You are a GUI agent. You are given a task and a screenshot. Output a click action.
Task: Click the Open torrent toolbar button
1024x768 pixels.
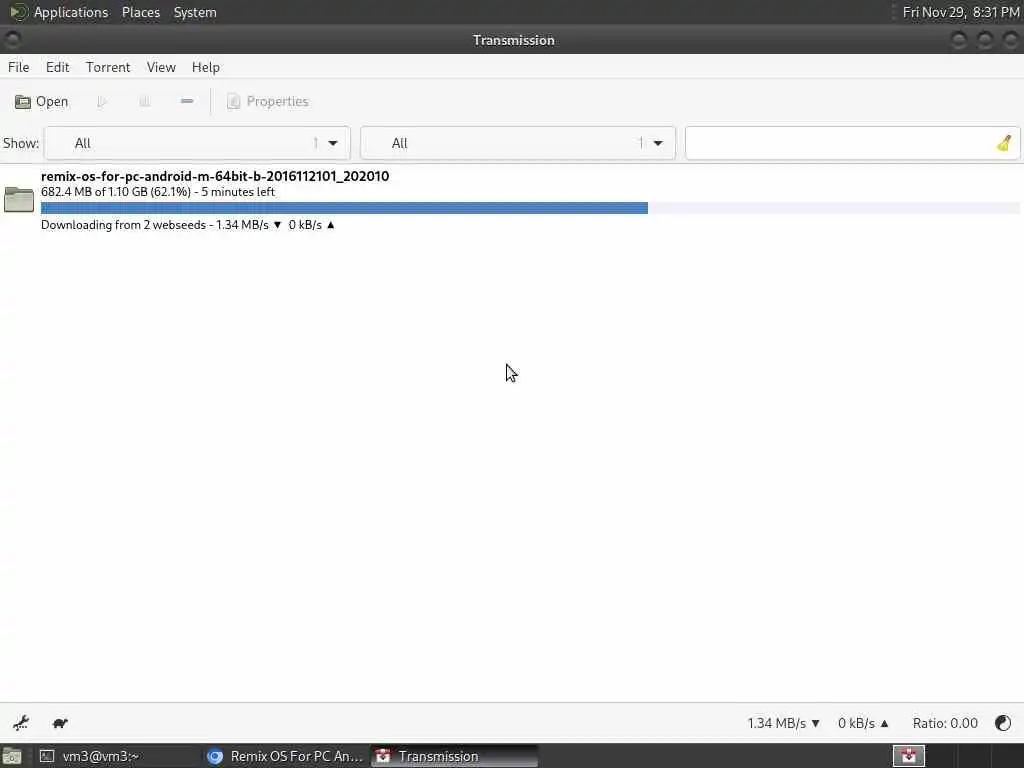click(x=42, y=101)
